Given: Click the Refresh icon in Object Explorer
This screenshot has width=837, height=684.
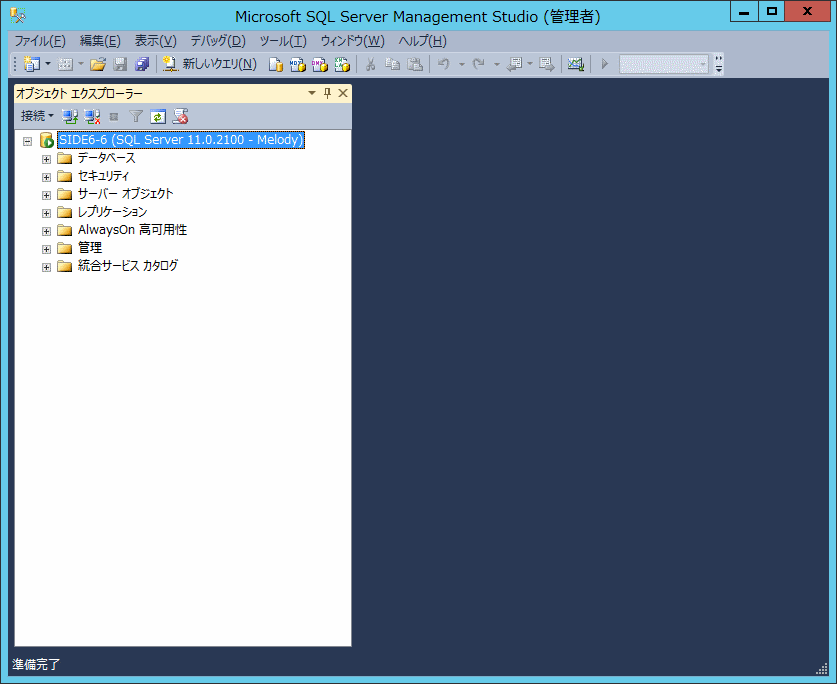Looking at the screenshot, I should tap(158, 116).
